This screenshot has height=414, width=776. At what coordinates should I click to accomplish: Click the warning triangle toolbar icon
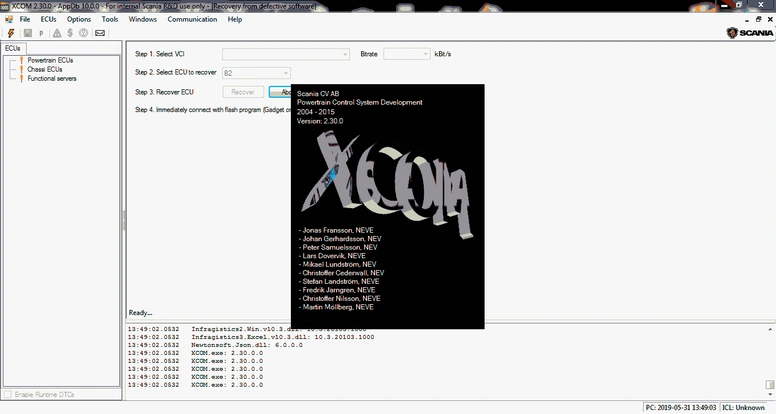click(x=57, y=33)
